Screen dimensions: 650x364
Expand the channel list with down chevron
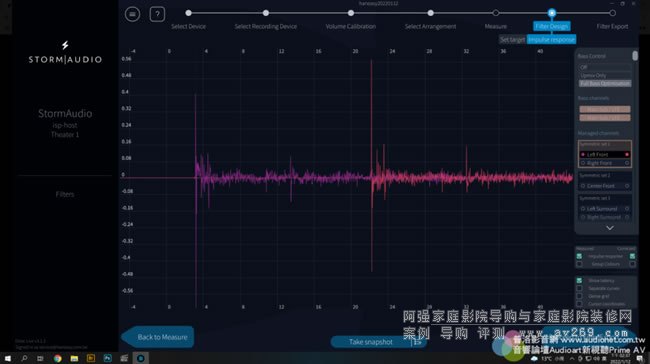(x=610, y=228)
